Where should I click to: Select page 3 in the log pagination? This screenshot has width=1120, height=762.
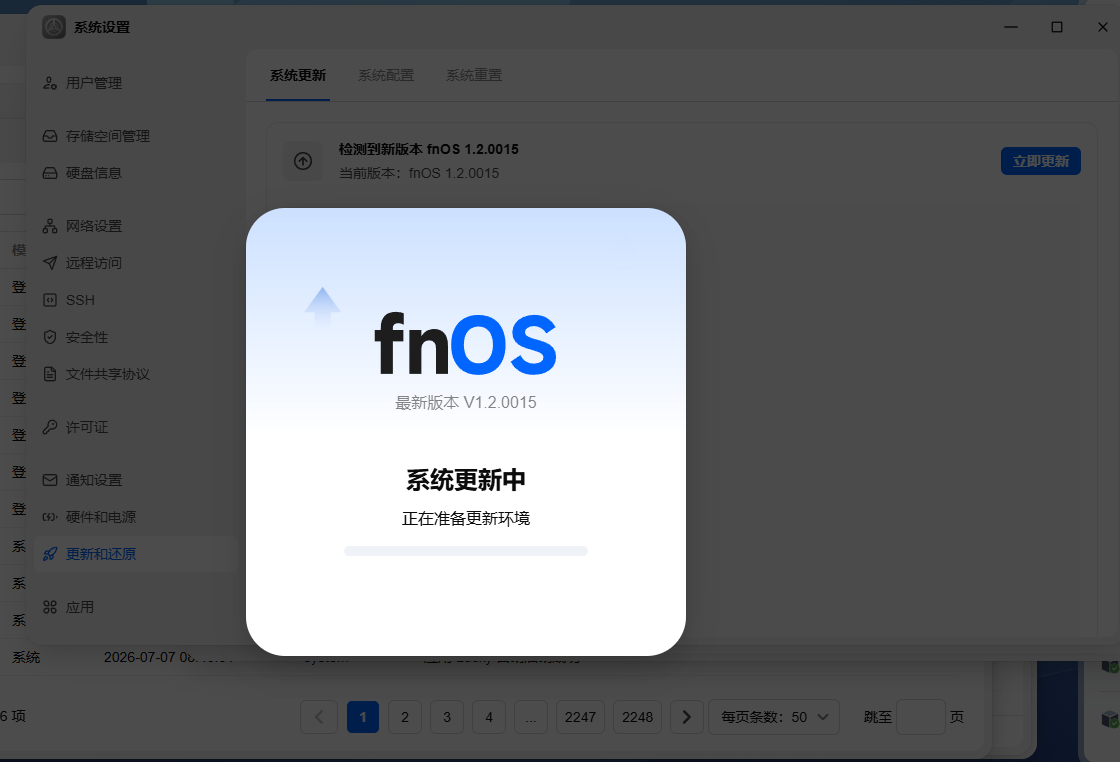pos(447,717)
